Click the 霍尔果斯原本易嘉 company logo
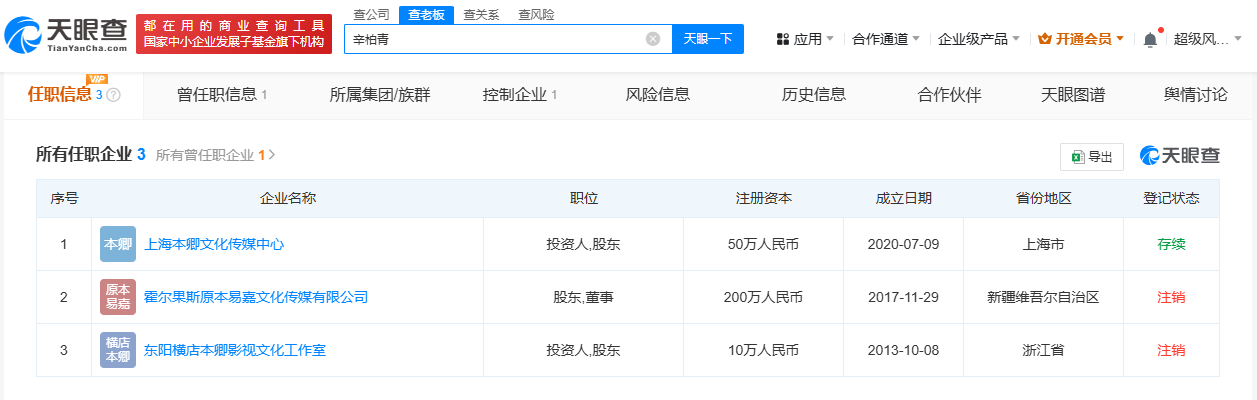The height and width of the screenshot is (400, 1257). point(117,297)
